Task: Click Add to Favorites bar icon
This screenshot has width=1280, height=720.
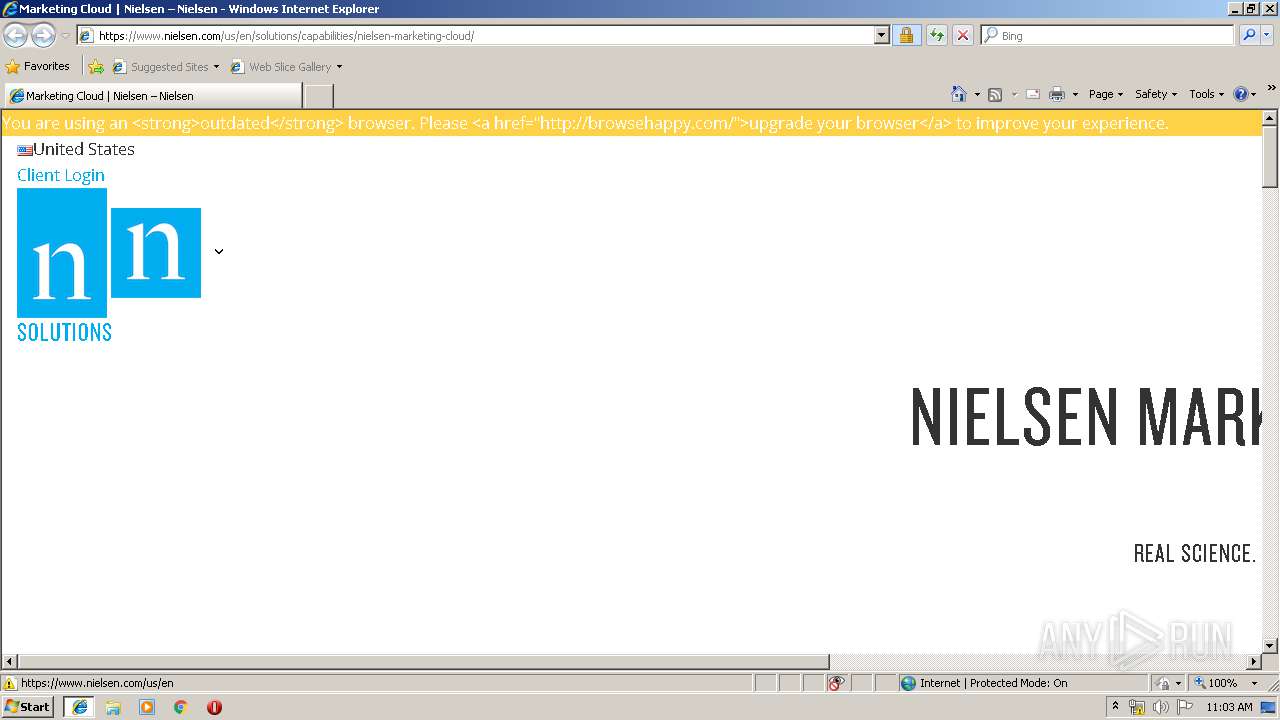Action: 96,67
